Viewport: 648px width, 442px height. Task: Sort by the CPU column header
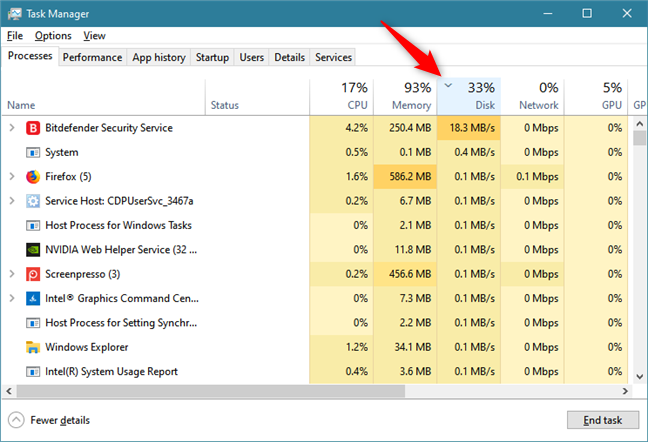coord(341,97)
